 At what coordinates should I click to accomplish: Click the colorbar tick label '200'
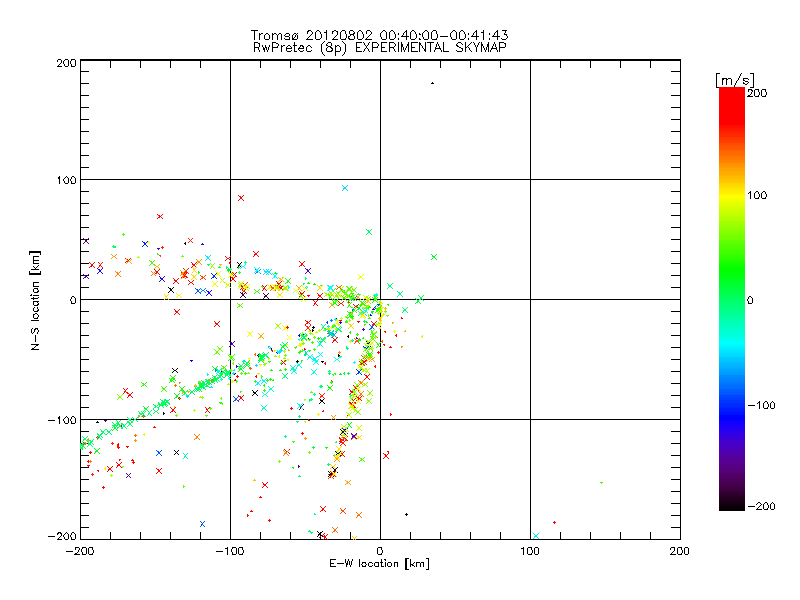tap(757, 93)
